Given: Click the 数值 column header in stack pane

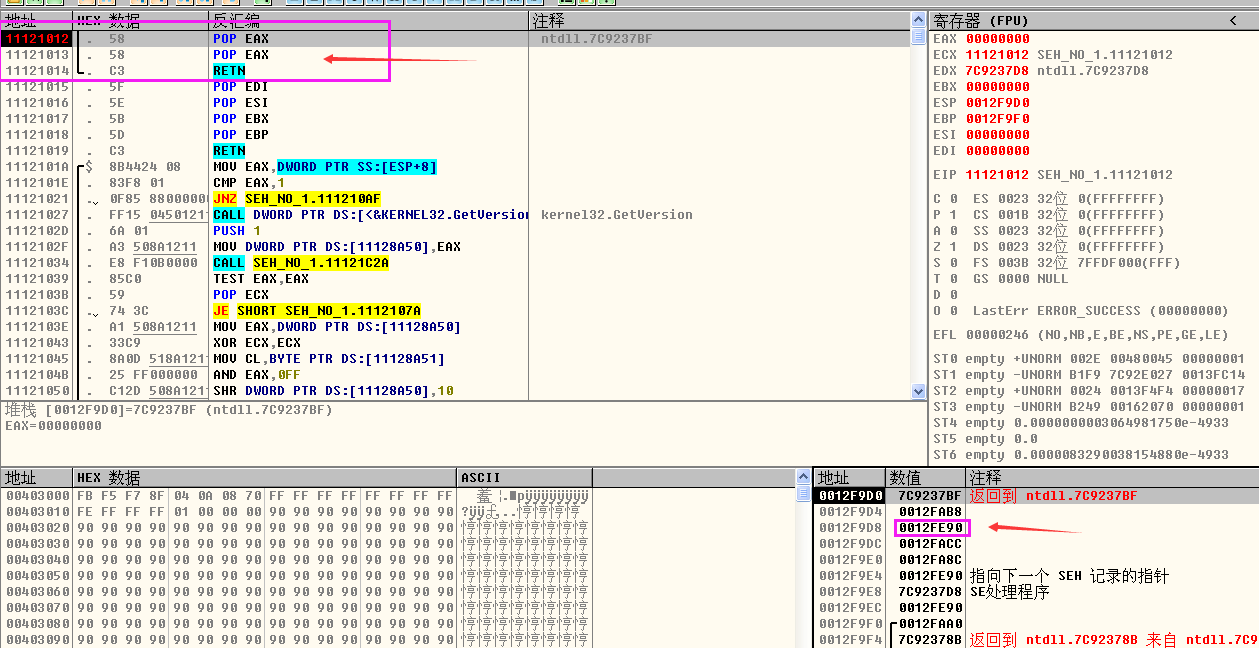Looking at the screenshot, I should [925, 478].
